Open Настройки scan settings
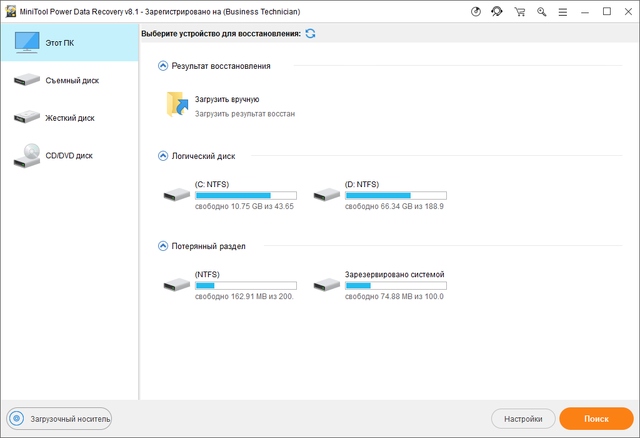The image size is (640, 438). coord(523,419)
